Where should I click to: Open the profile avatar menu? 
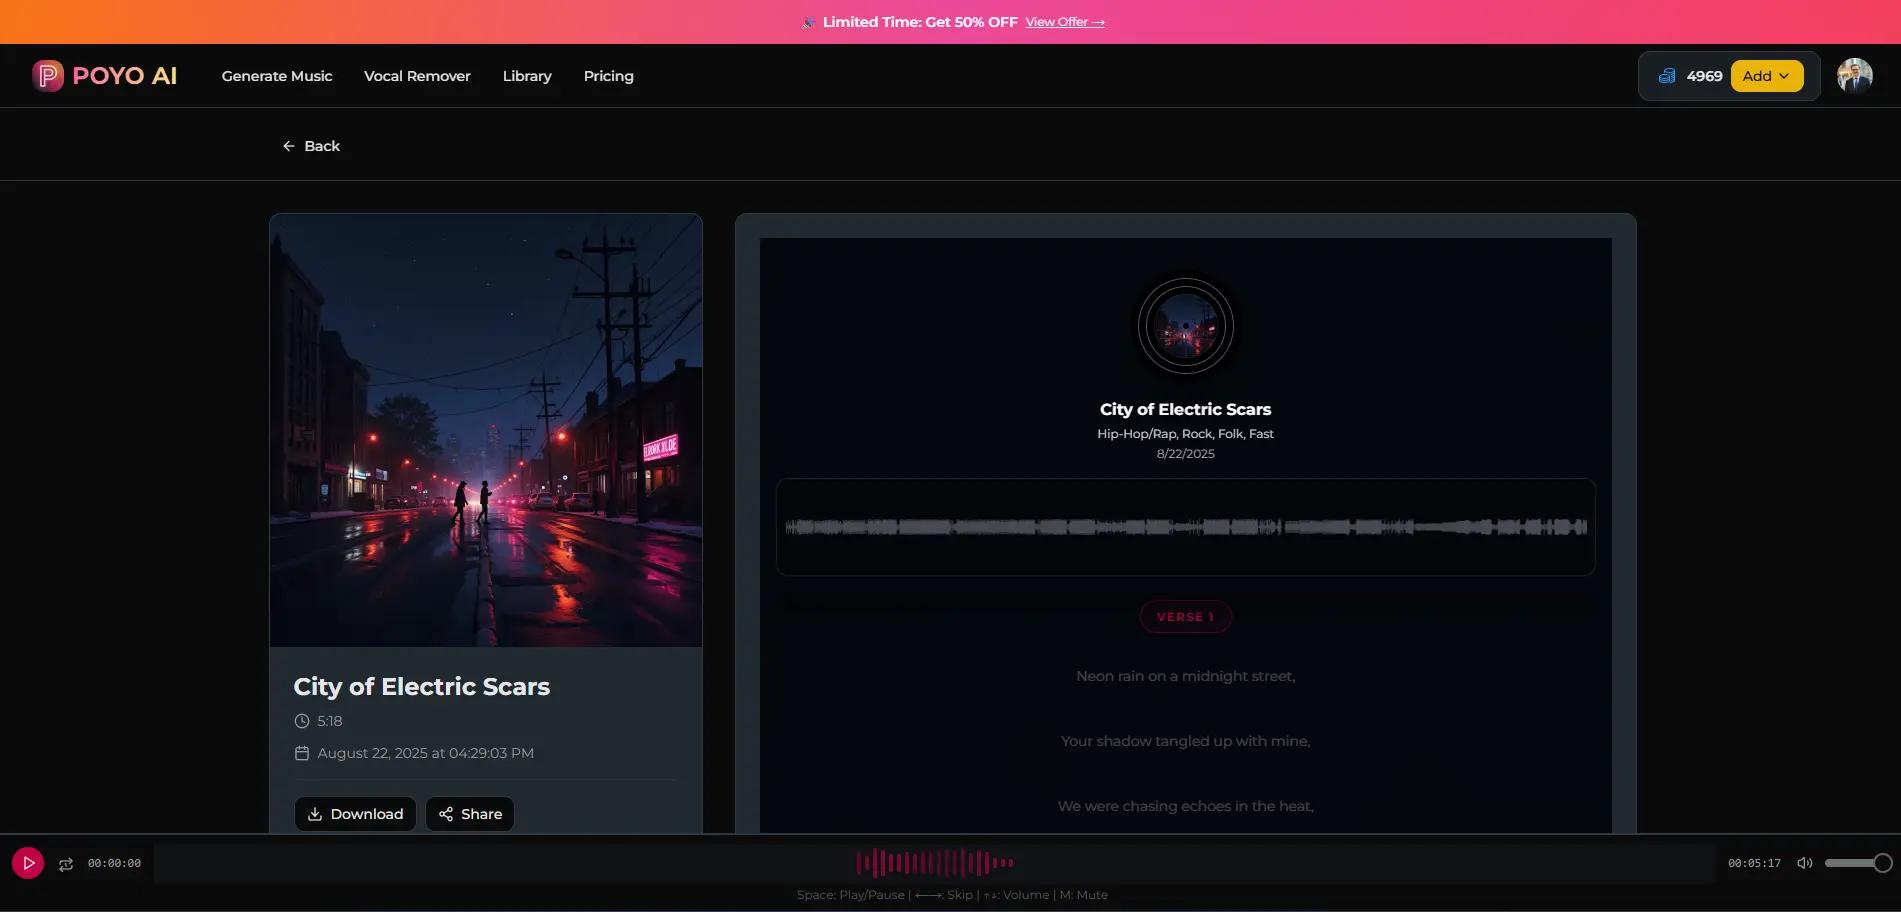click(1854, 75)
